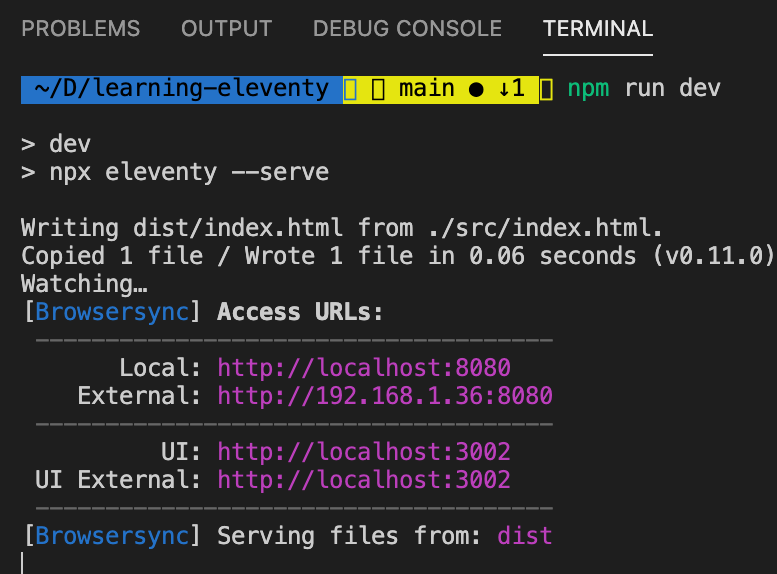Open the UI External localhost:3002 link
Screen dimensions: 777x574
[364, 480]
